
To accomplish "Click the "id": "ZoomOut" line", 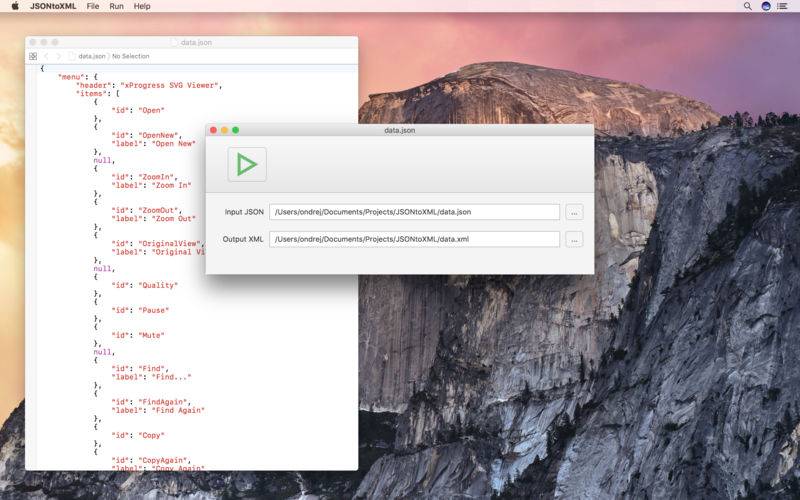I will point(147,210).
